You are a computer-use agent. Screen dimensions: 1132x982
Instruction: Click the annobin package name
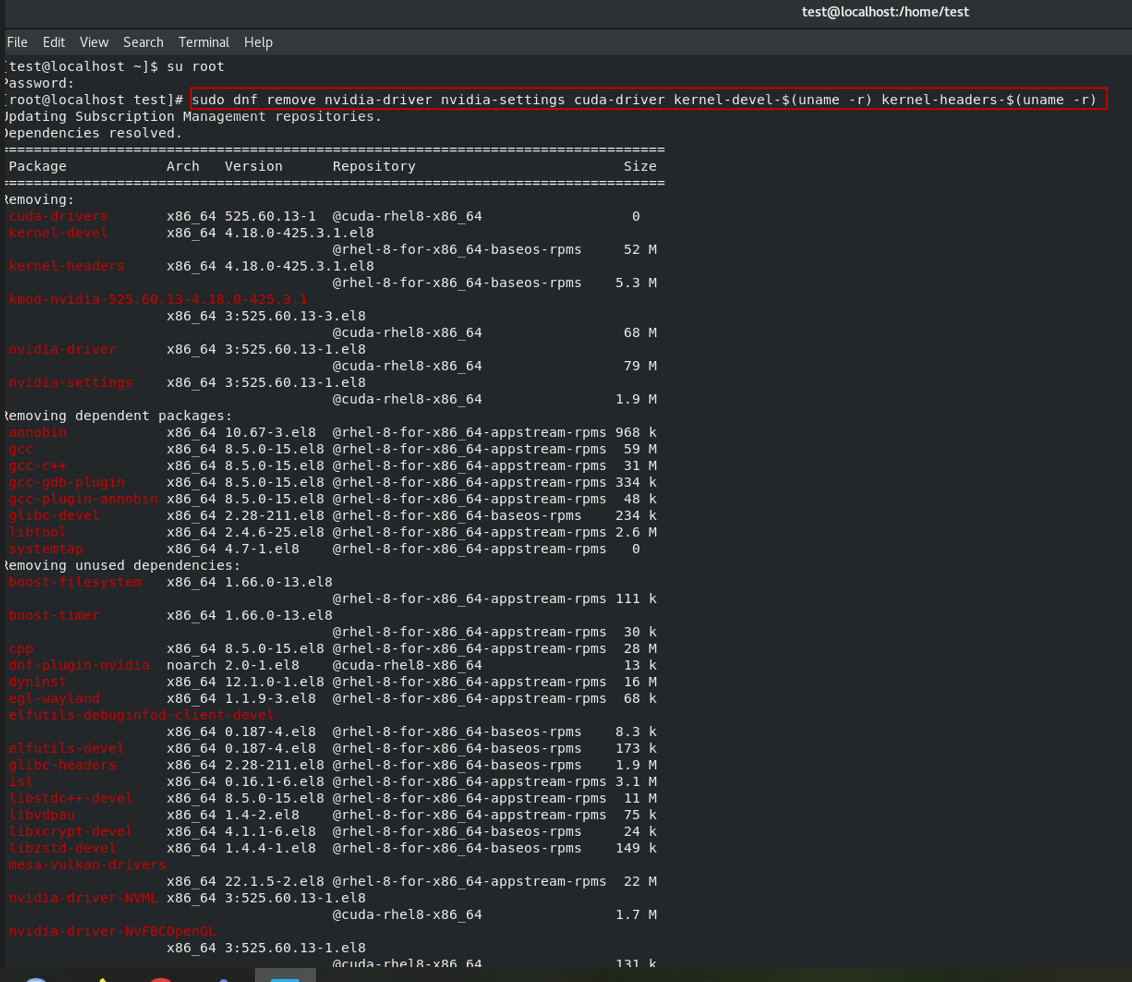(38, 432)
